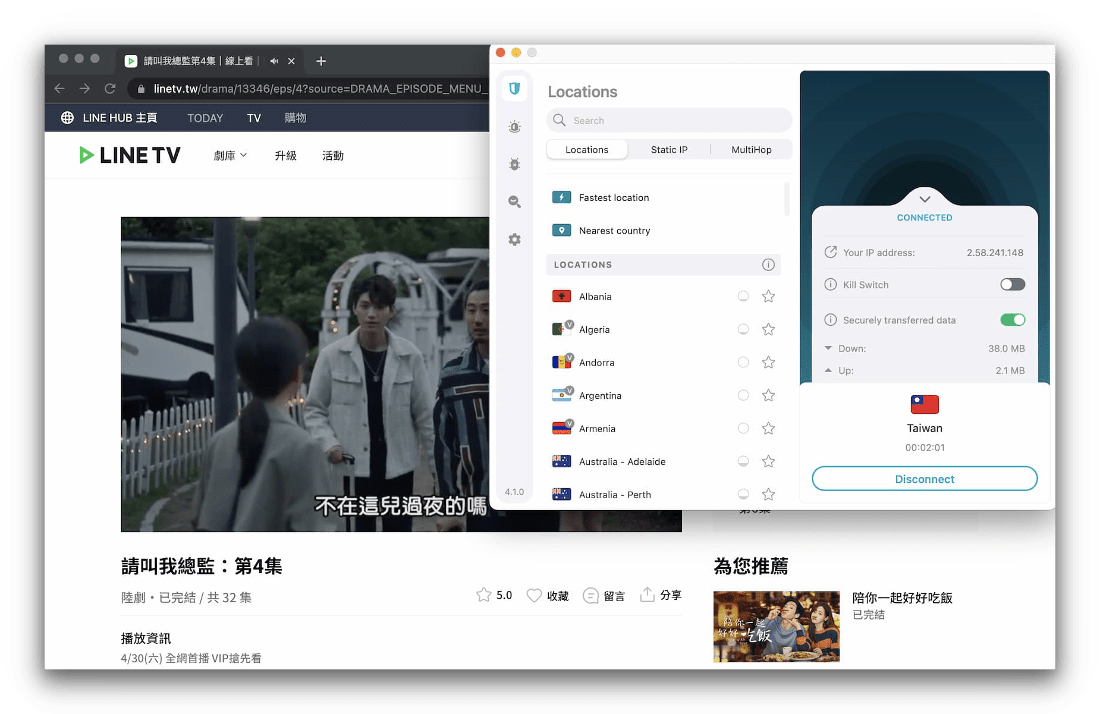This screenshot has height=714, width=1100.
Task: Open the Search magnifier icon in VPN sidebar
Action: pyautogui.click(x=514, y=202)
